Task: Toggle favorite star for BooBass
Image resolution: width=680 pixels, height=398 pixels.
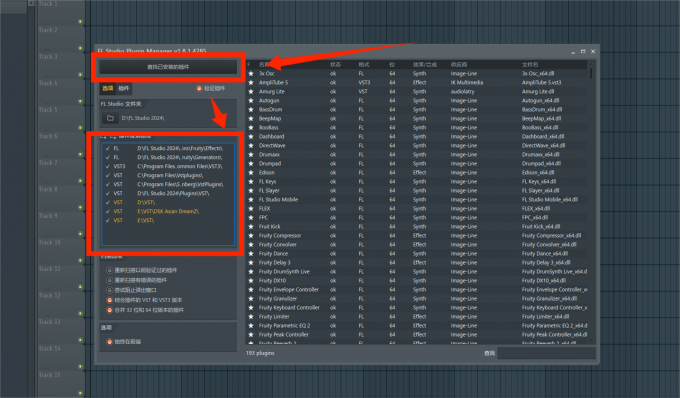Action: click(x=251, y=127)
